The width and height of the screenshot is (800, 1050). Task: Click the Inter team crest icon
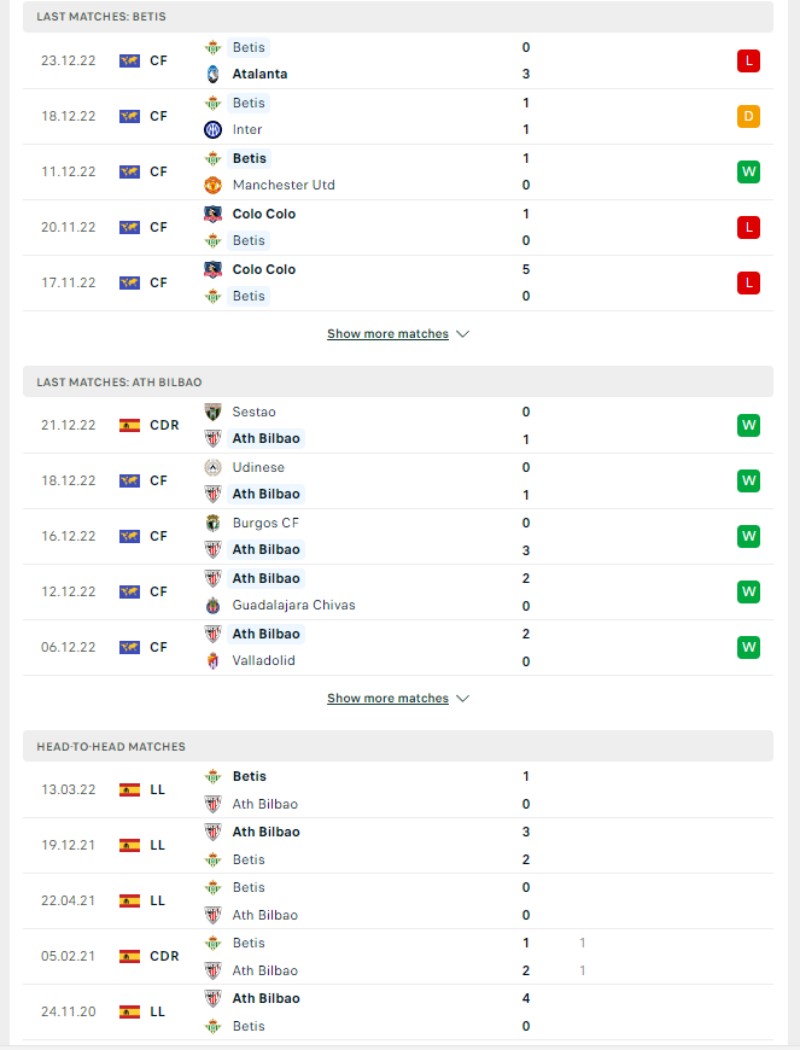pos(213,130)
